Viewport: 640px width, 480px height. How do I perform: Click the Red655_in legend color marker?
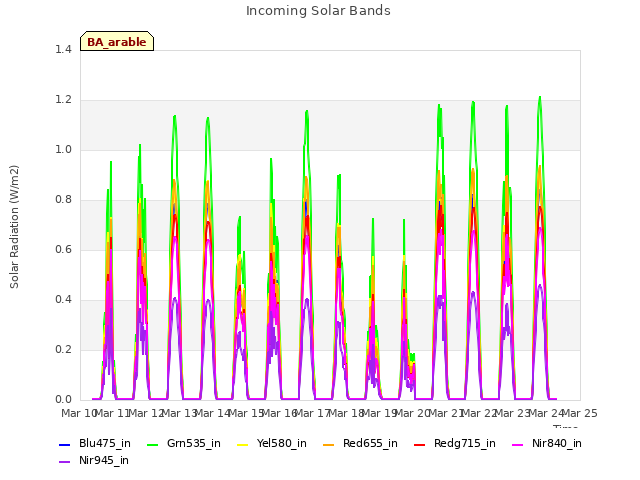(329, 444)
